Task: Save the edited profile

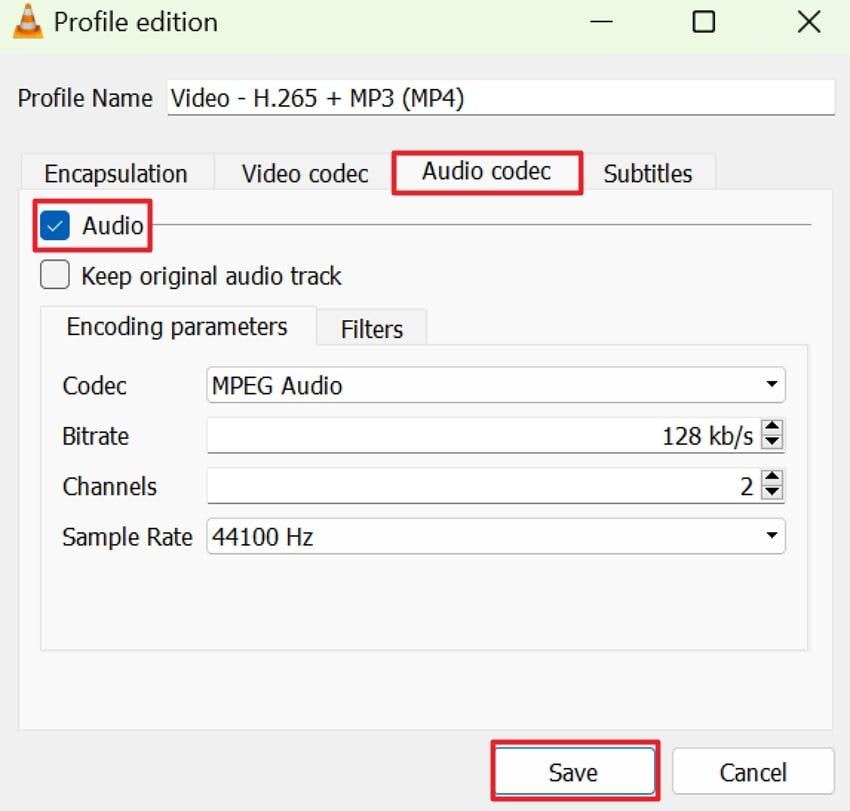Action: click(574, 771)
